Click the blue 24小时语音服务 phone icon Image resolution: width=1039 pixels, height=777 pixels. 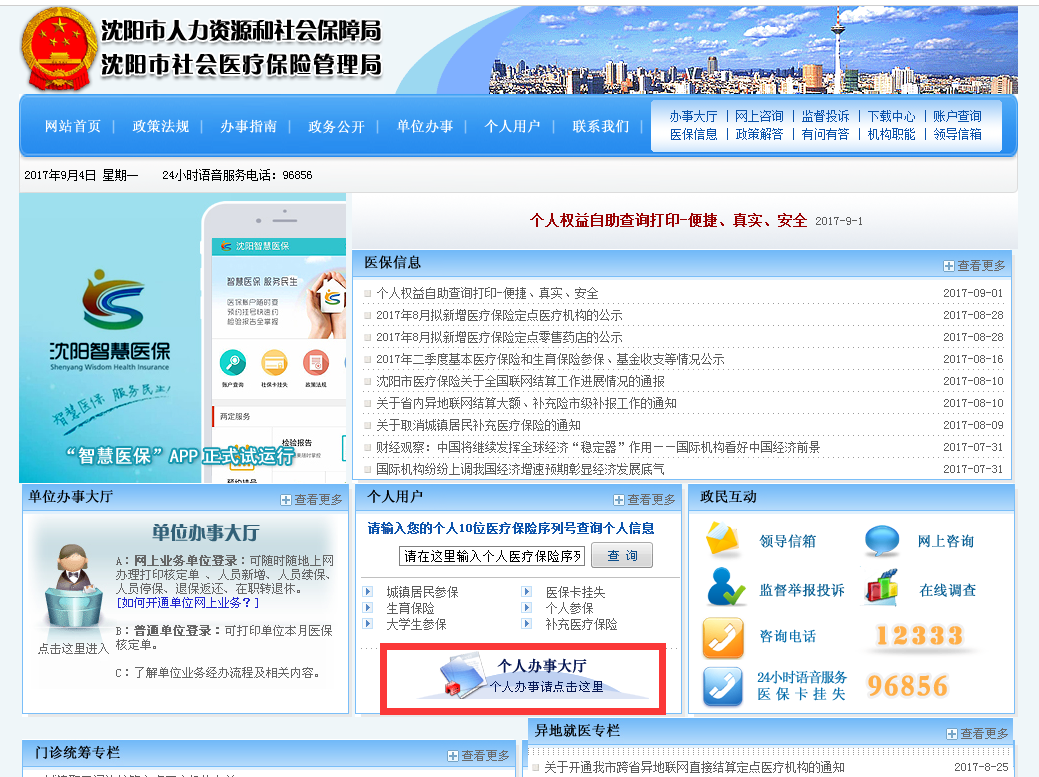click(723, 685)
